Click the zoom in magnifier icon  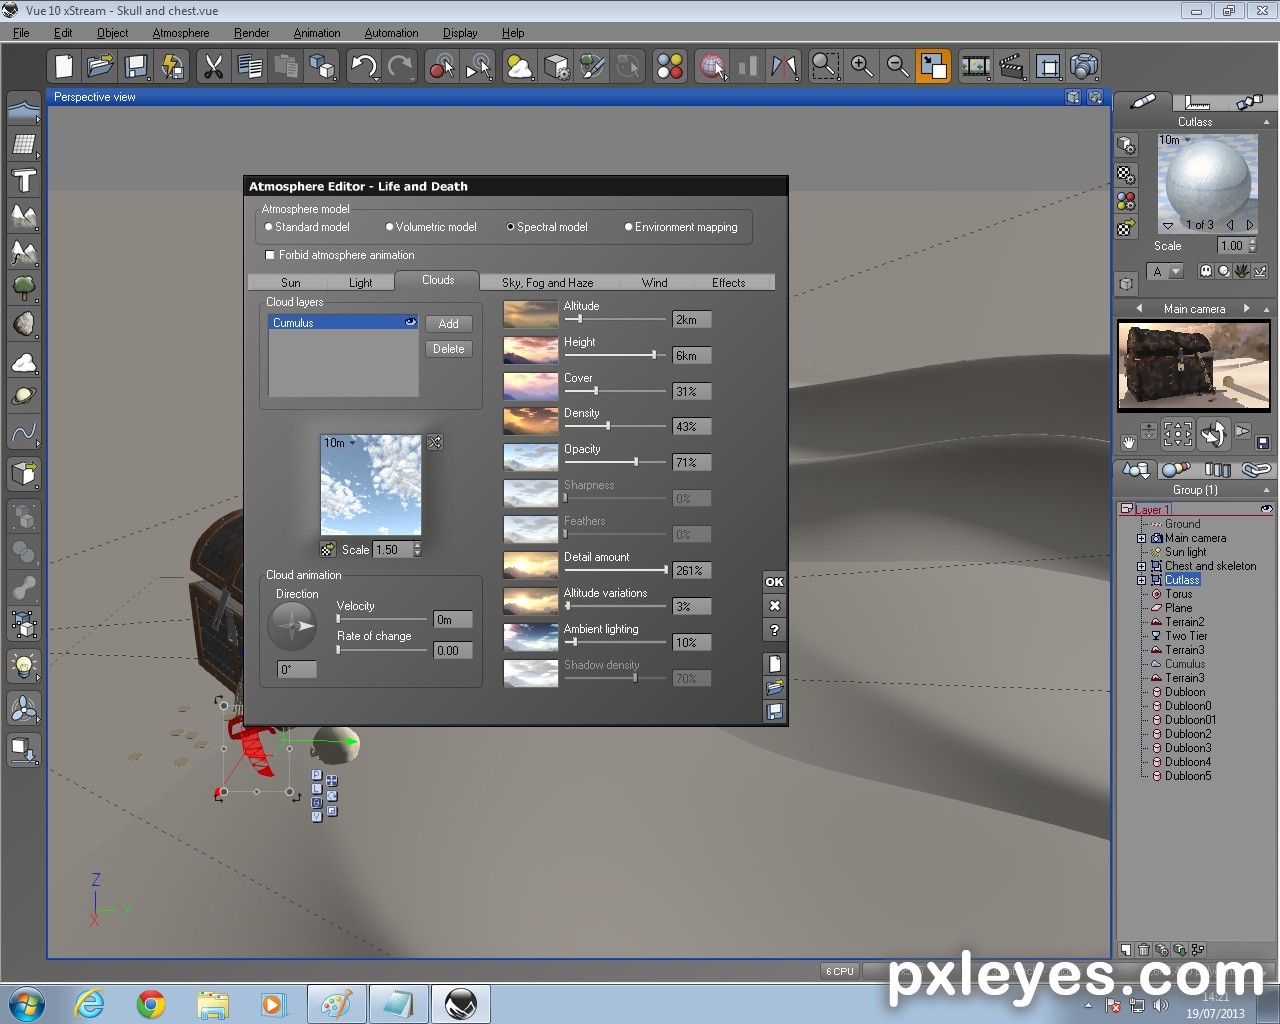(x=861, y=67)
